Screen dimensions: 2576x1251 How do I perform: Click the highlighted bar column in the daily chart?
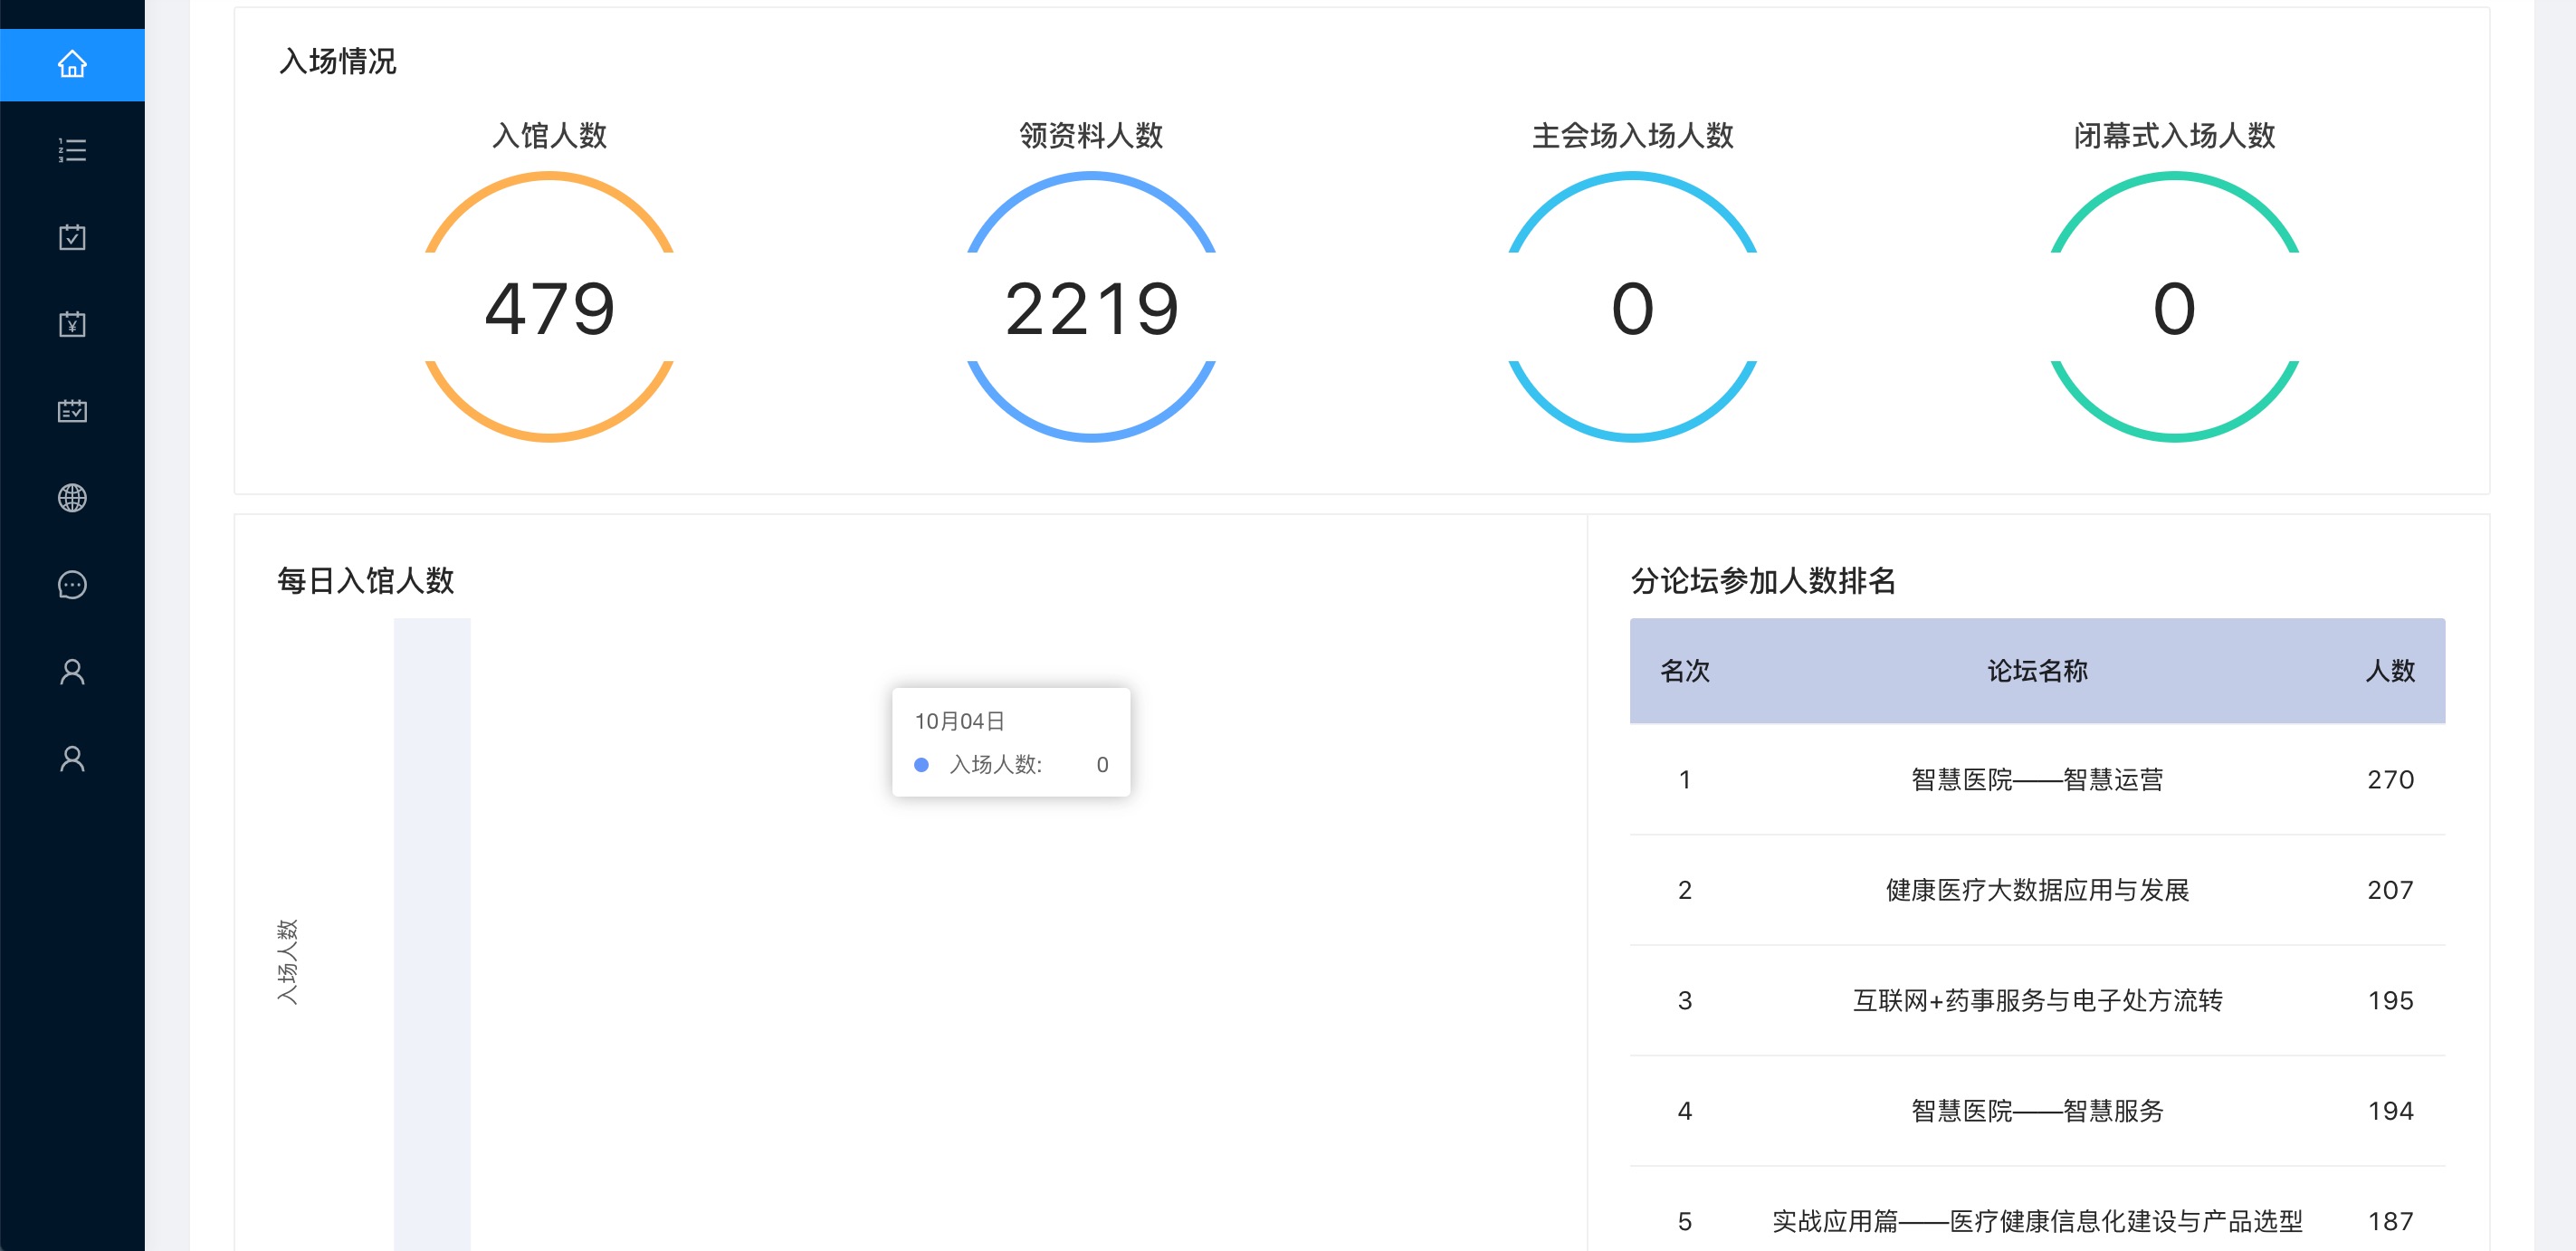pos(432,934)
